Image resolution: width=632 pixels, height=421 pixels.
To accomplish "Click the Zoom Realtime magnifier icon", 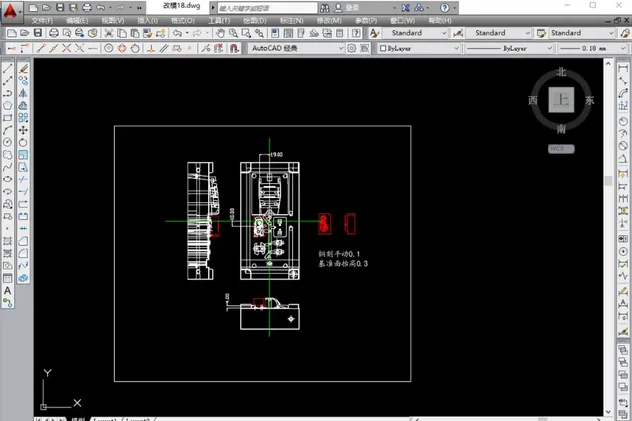I will pyautogui.click(x=233, y=33).
